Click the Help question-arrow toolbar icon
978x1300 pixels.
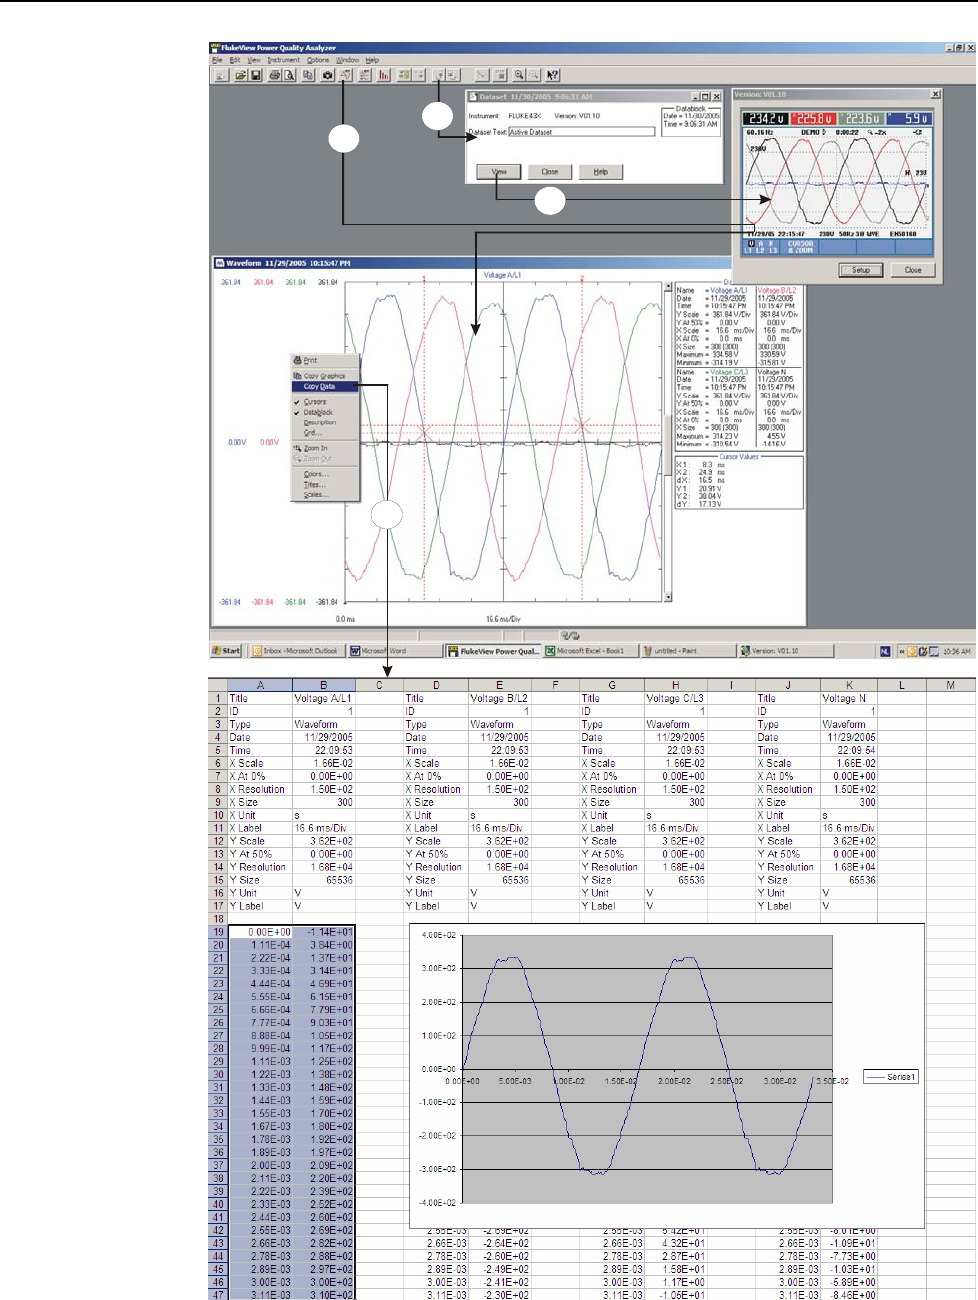point(552,75)
